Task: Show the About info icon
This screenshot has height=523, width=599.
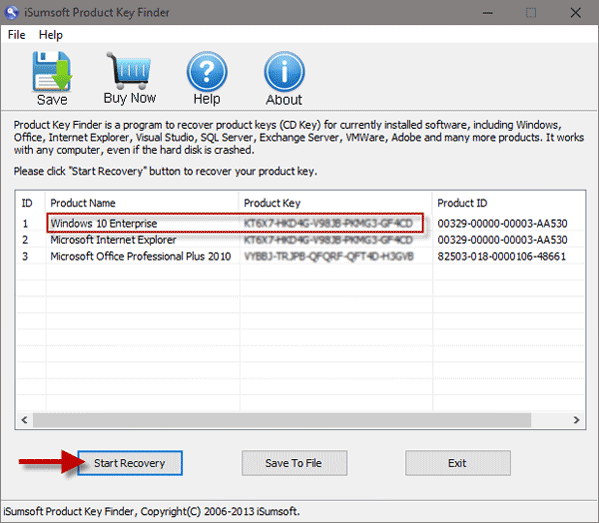Action: 284,71
